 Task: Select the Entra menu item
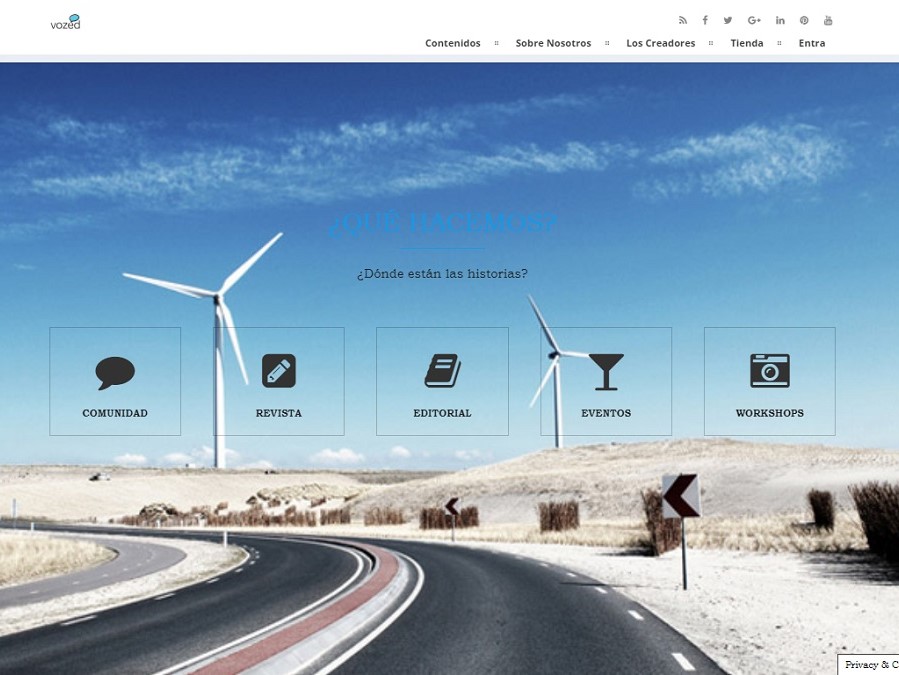point(812,43)
